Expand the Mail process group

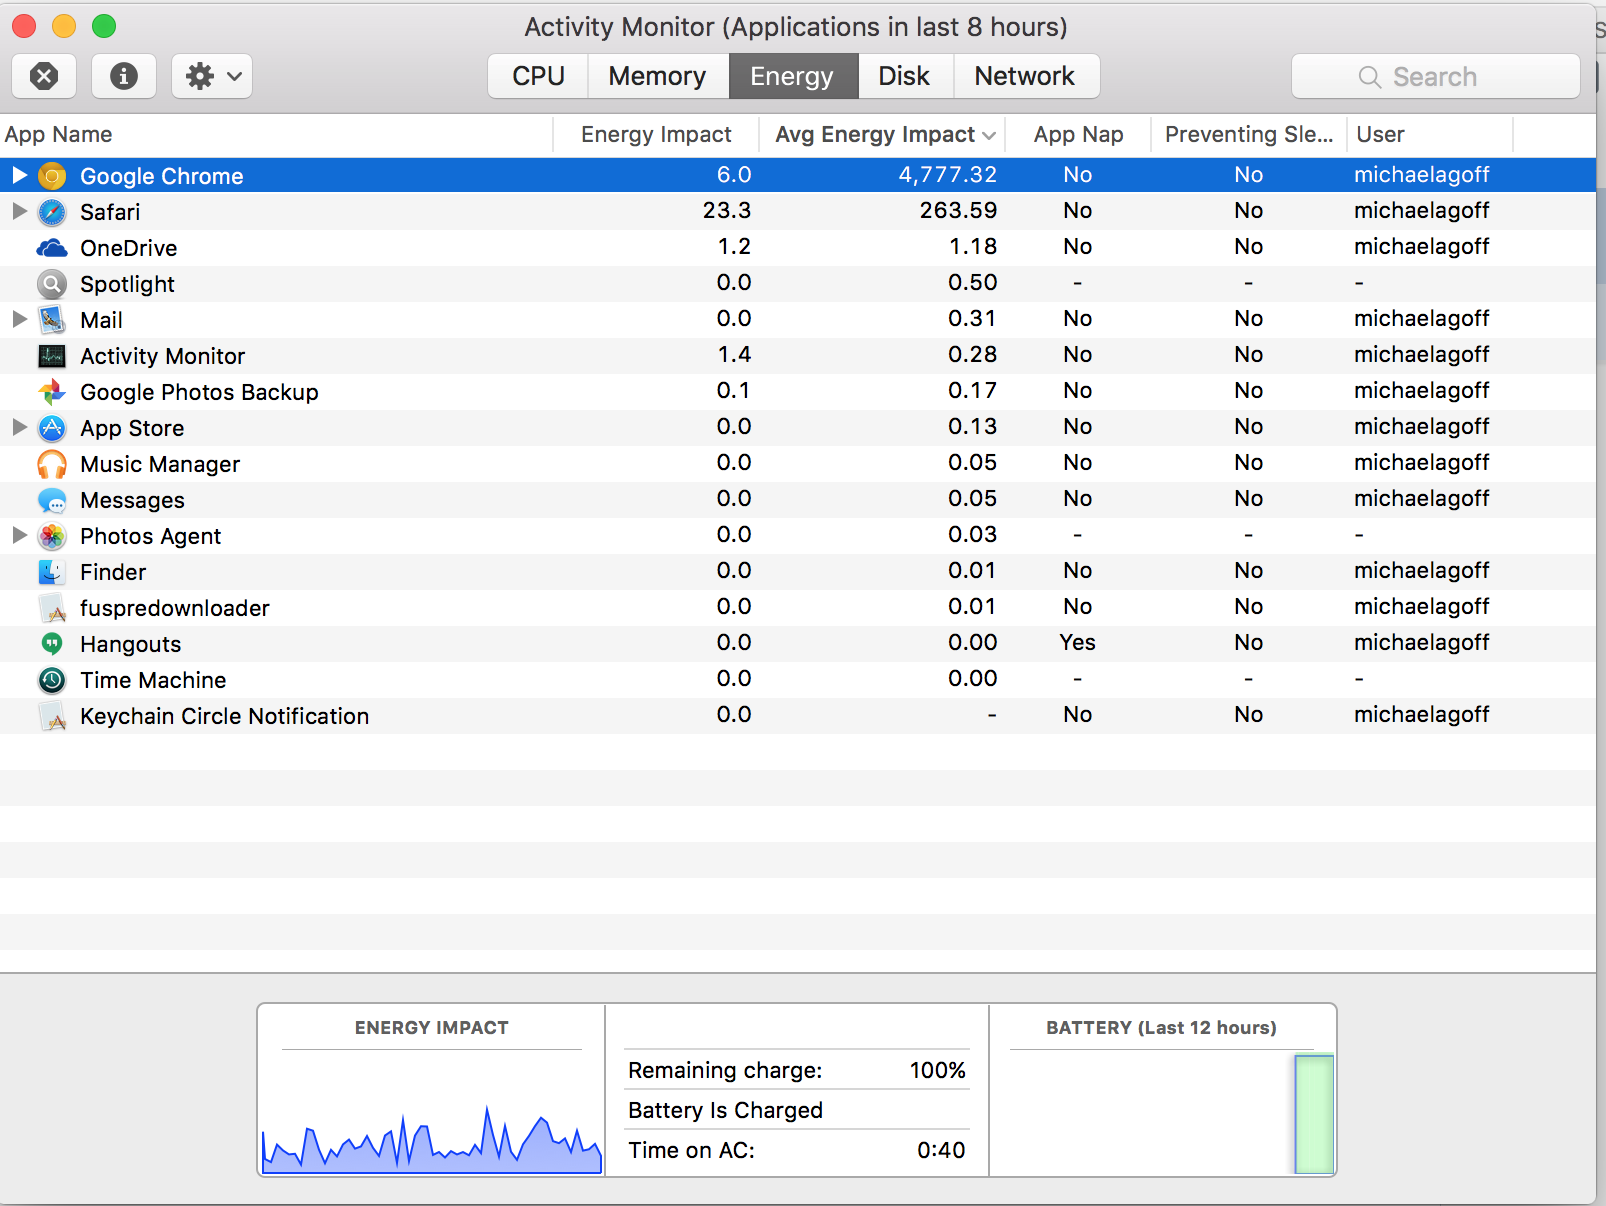[x=19, y=319]
